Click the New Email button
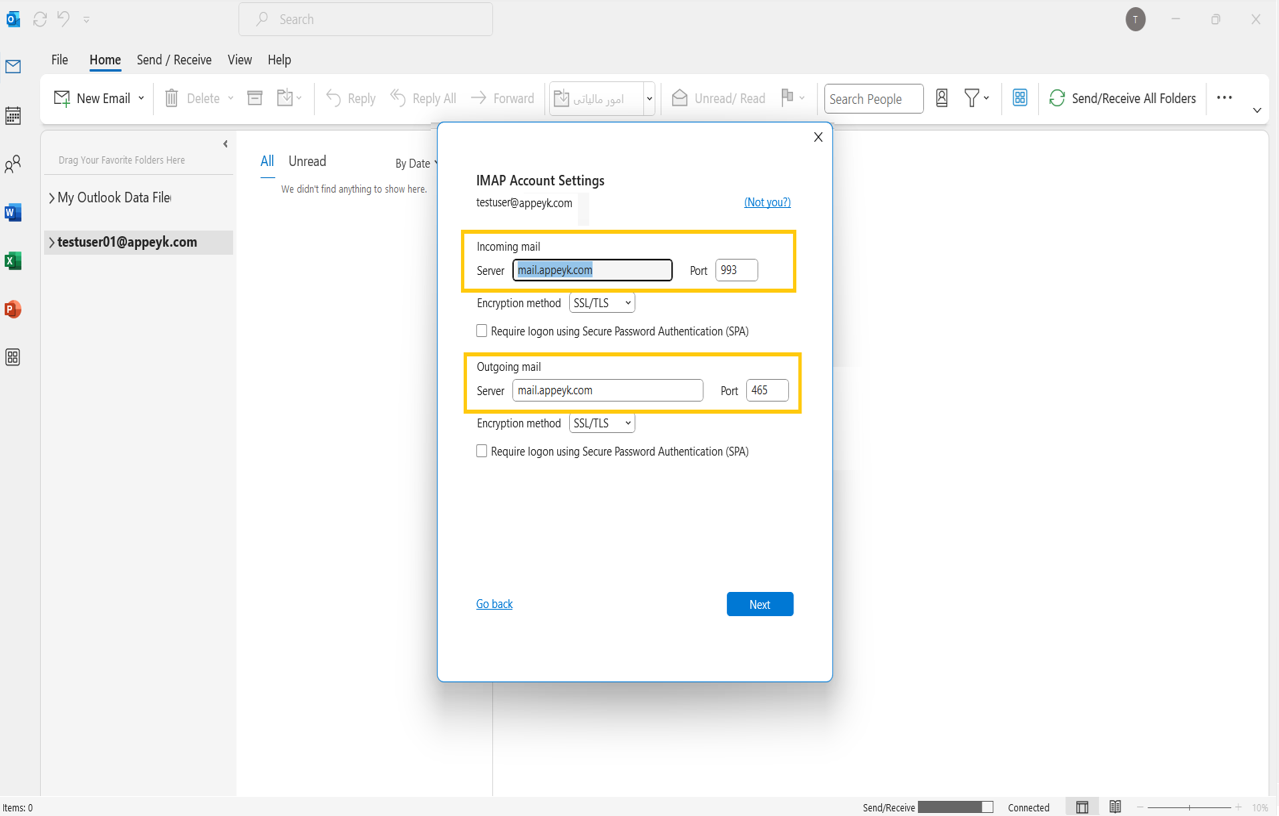The width and height of the screenshot is (1279, 816). point(92,98)
